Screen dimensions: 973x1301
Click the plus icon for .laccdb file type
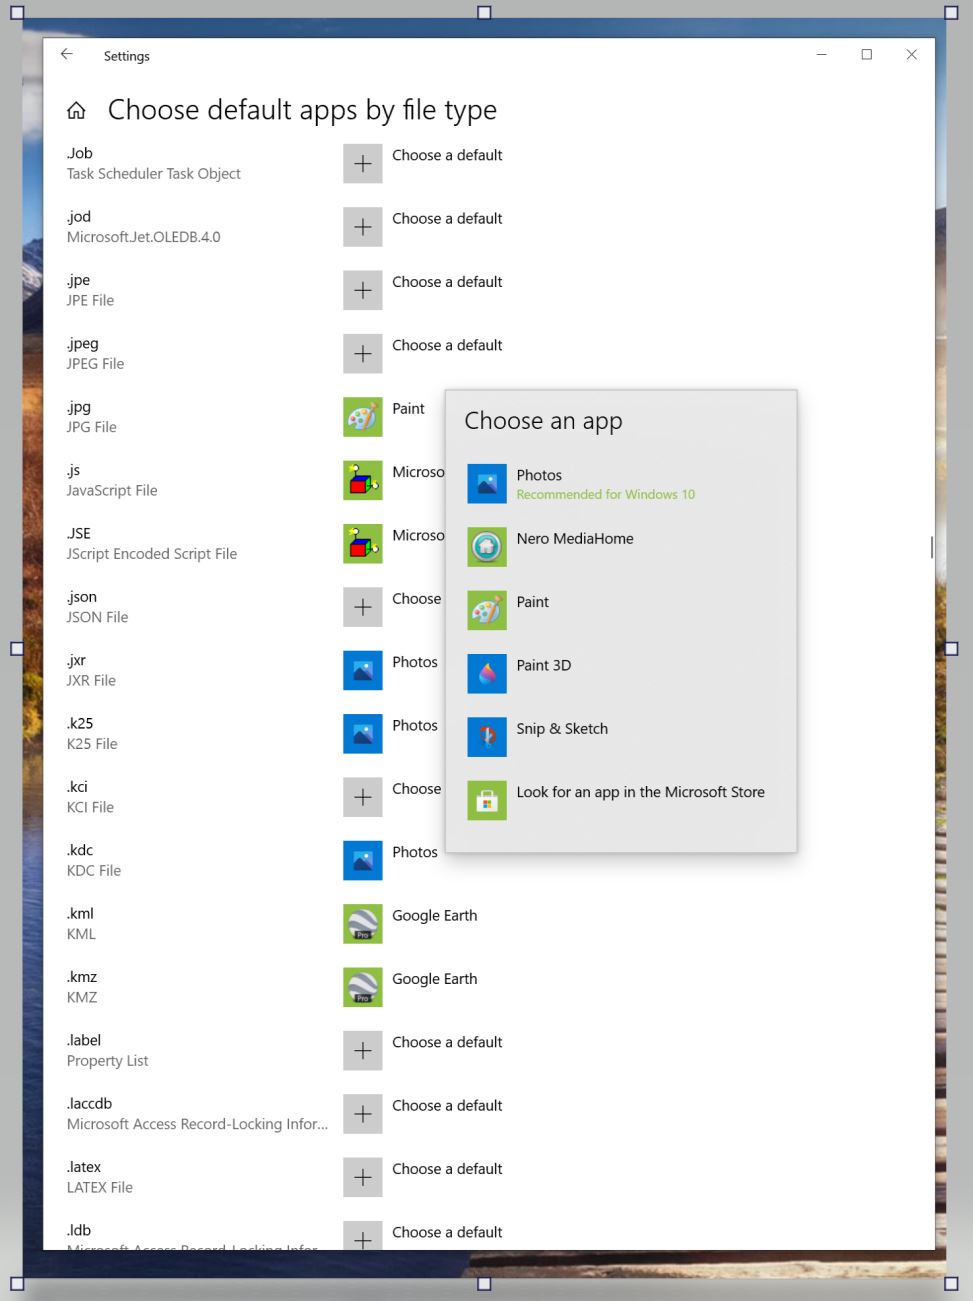pyautogui.click(x=363, y=1114)
